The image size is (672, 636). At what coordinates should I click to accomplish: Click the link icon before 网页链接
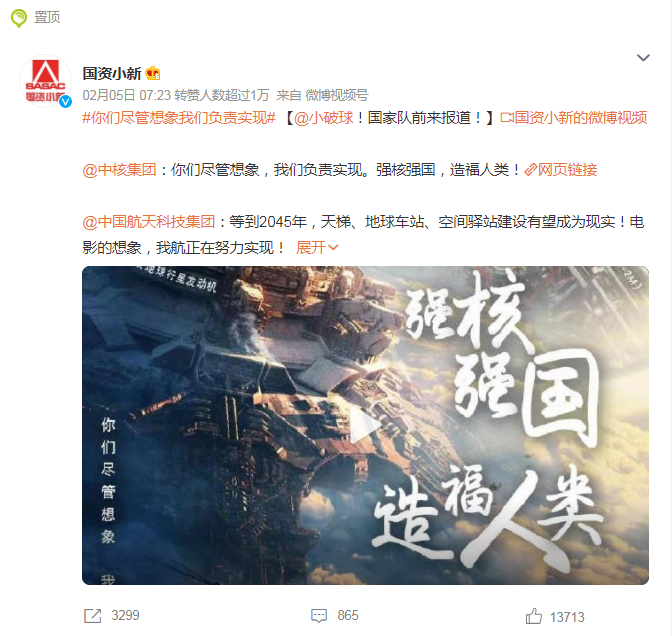point(530,170)
